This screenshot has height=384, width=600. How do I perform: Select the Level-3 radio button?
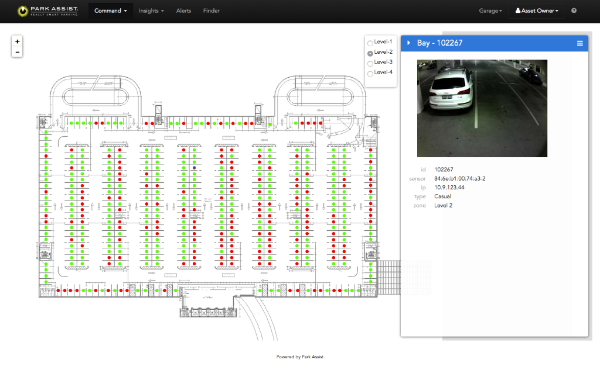tap(370, 63)
